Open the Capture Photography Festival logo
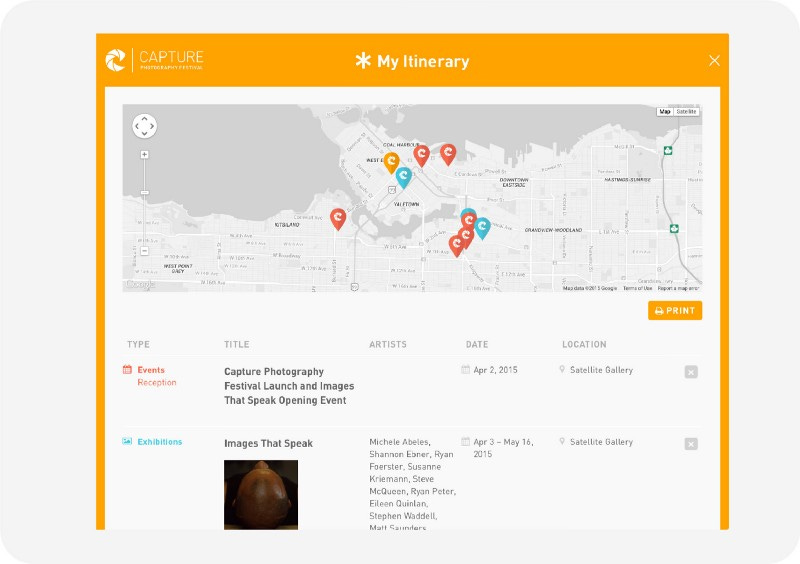The width and height of the screenshot is (800, 564). pos(155,60)
